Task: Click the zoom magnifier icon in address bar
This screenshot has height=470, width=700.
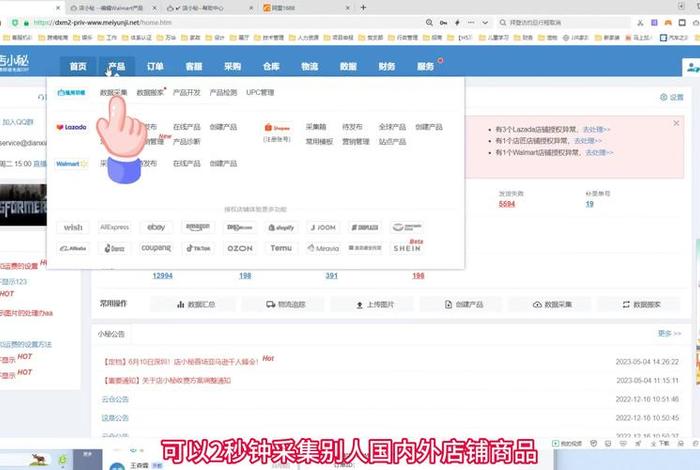Action: 429,22
